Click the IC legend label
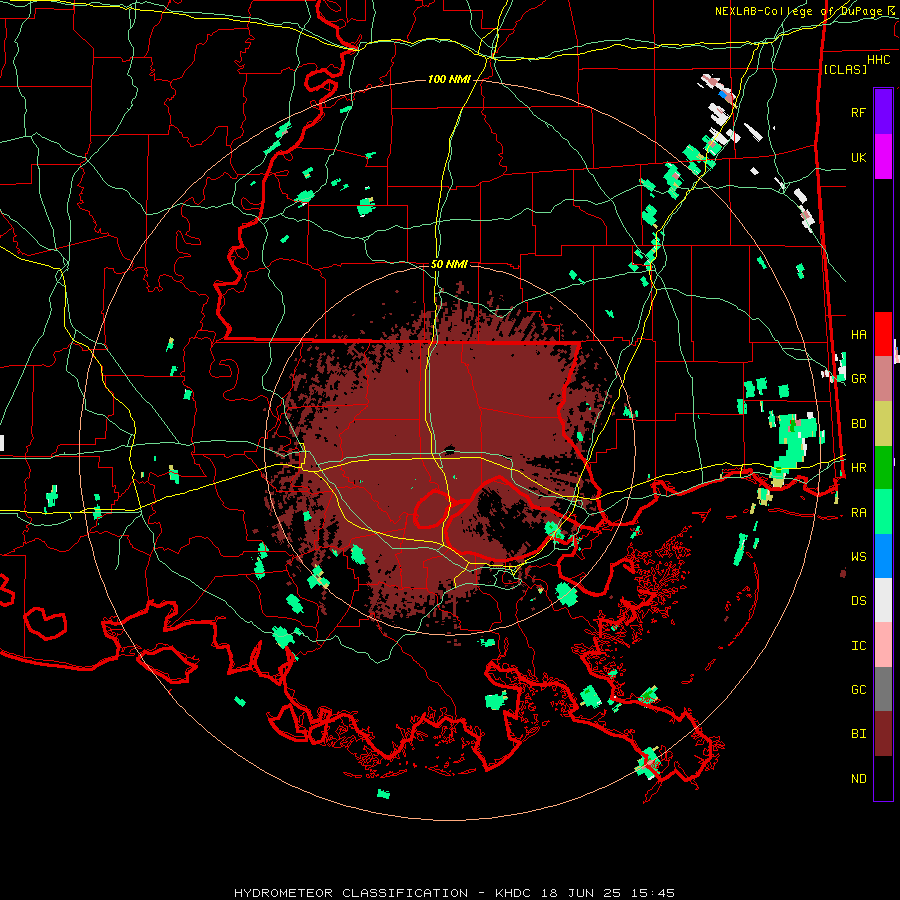 pos(859,646)
